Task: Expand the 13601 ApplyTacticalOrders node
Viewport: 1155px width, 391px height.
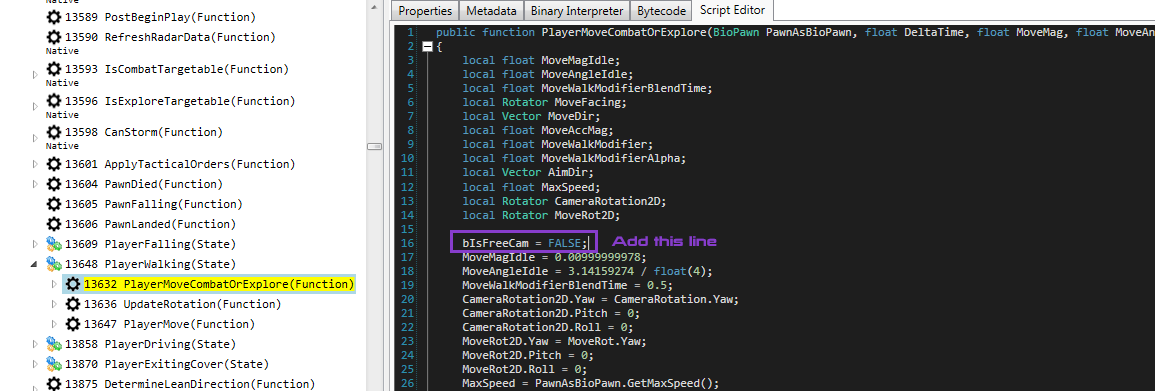Action: [35, 163]
